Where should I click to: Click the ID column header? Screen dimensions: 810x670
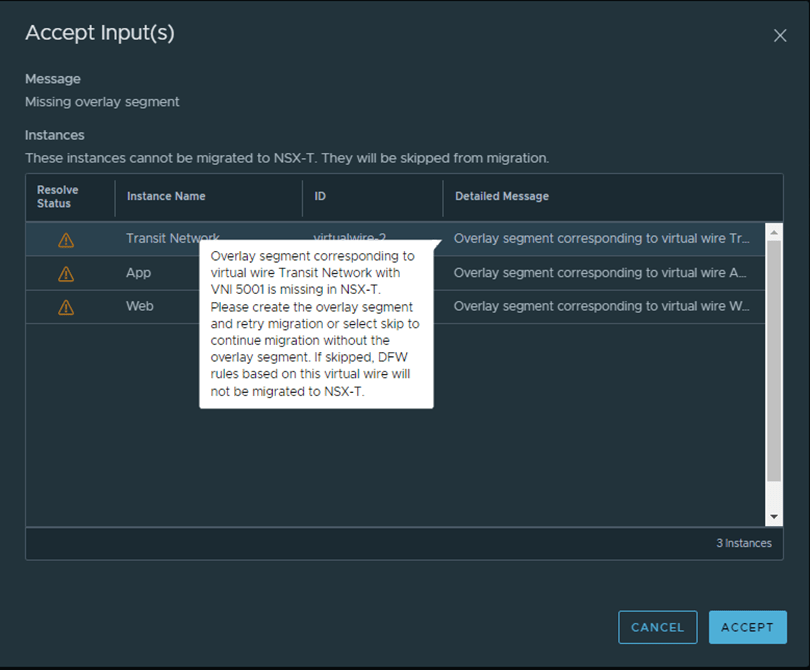320,197
